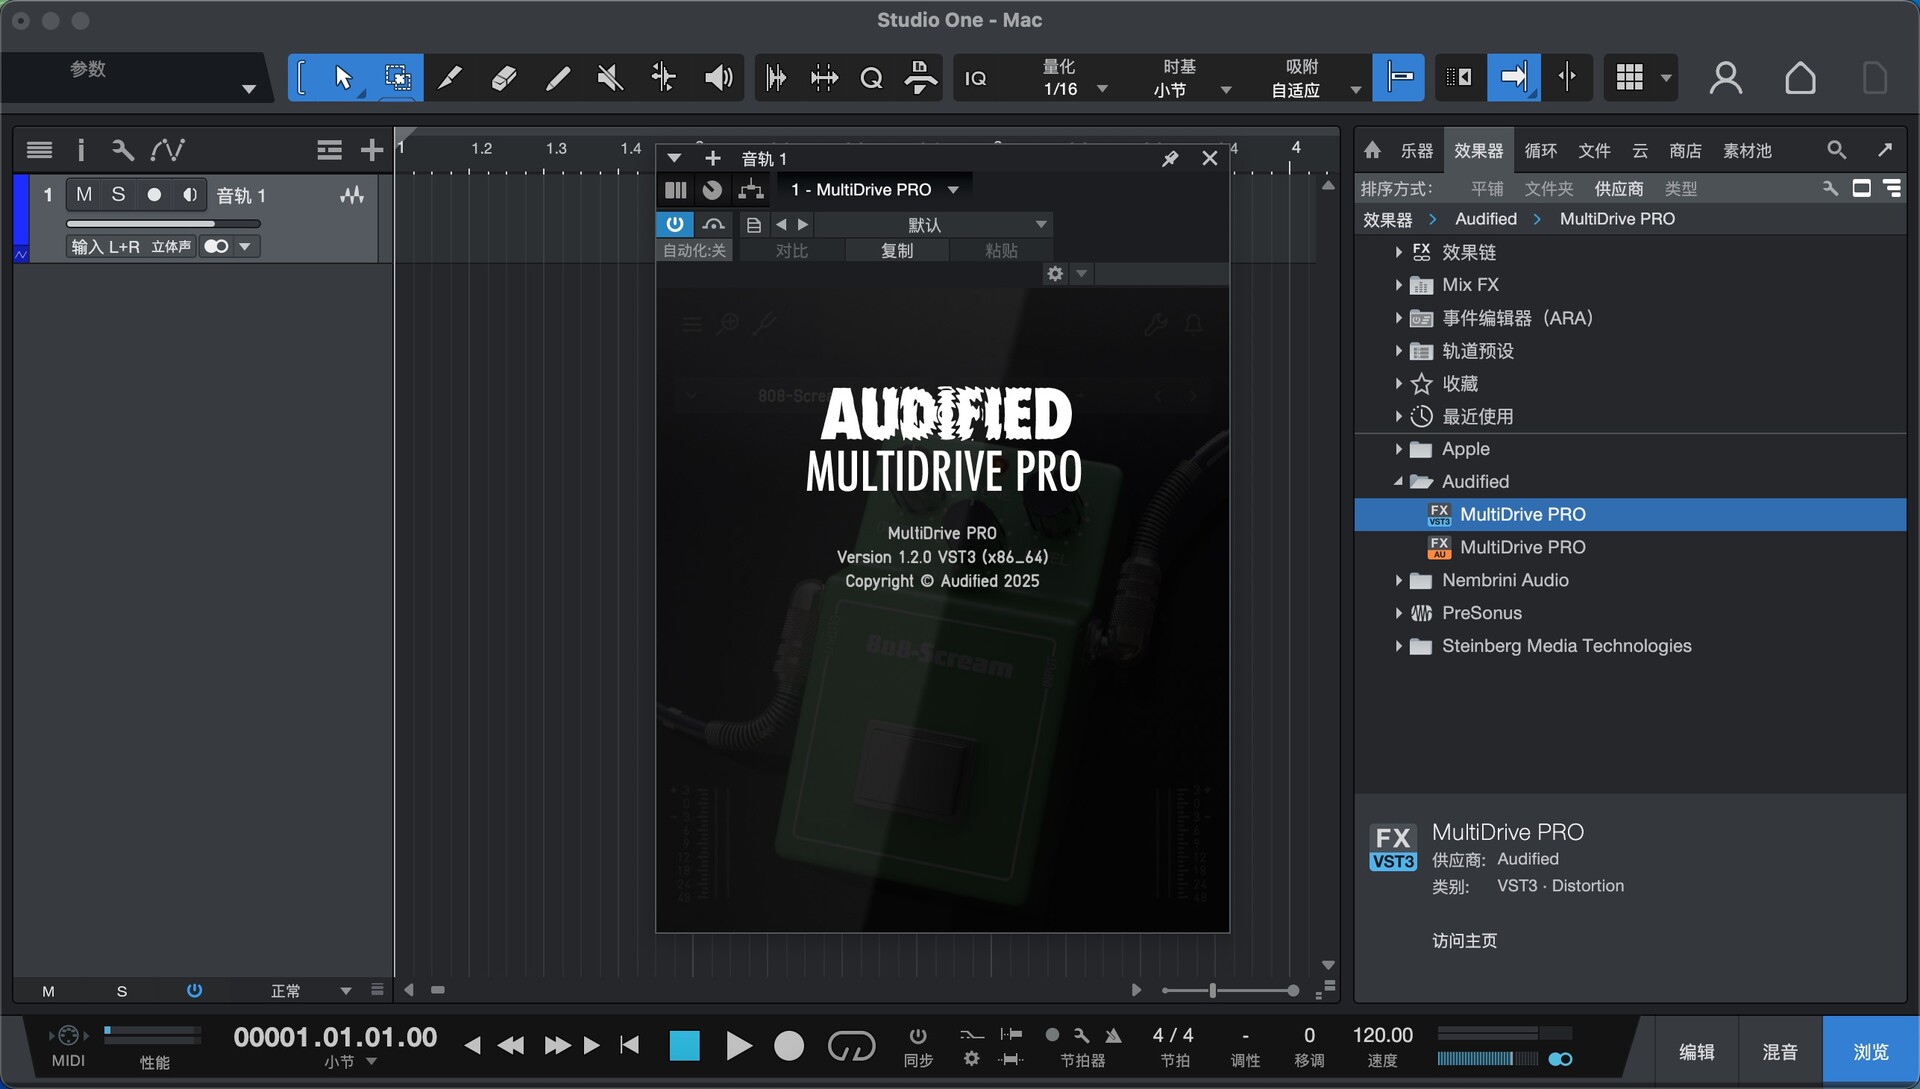Select the AU MultiDrive PRO entry
This screenshot has height=1089, width=1920.
pyautogui.click(x=1522, y=547)
